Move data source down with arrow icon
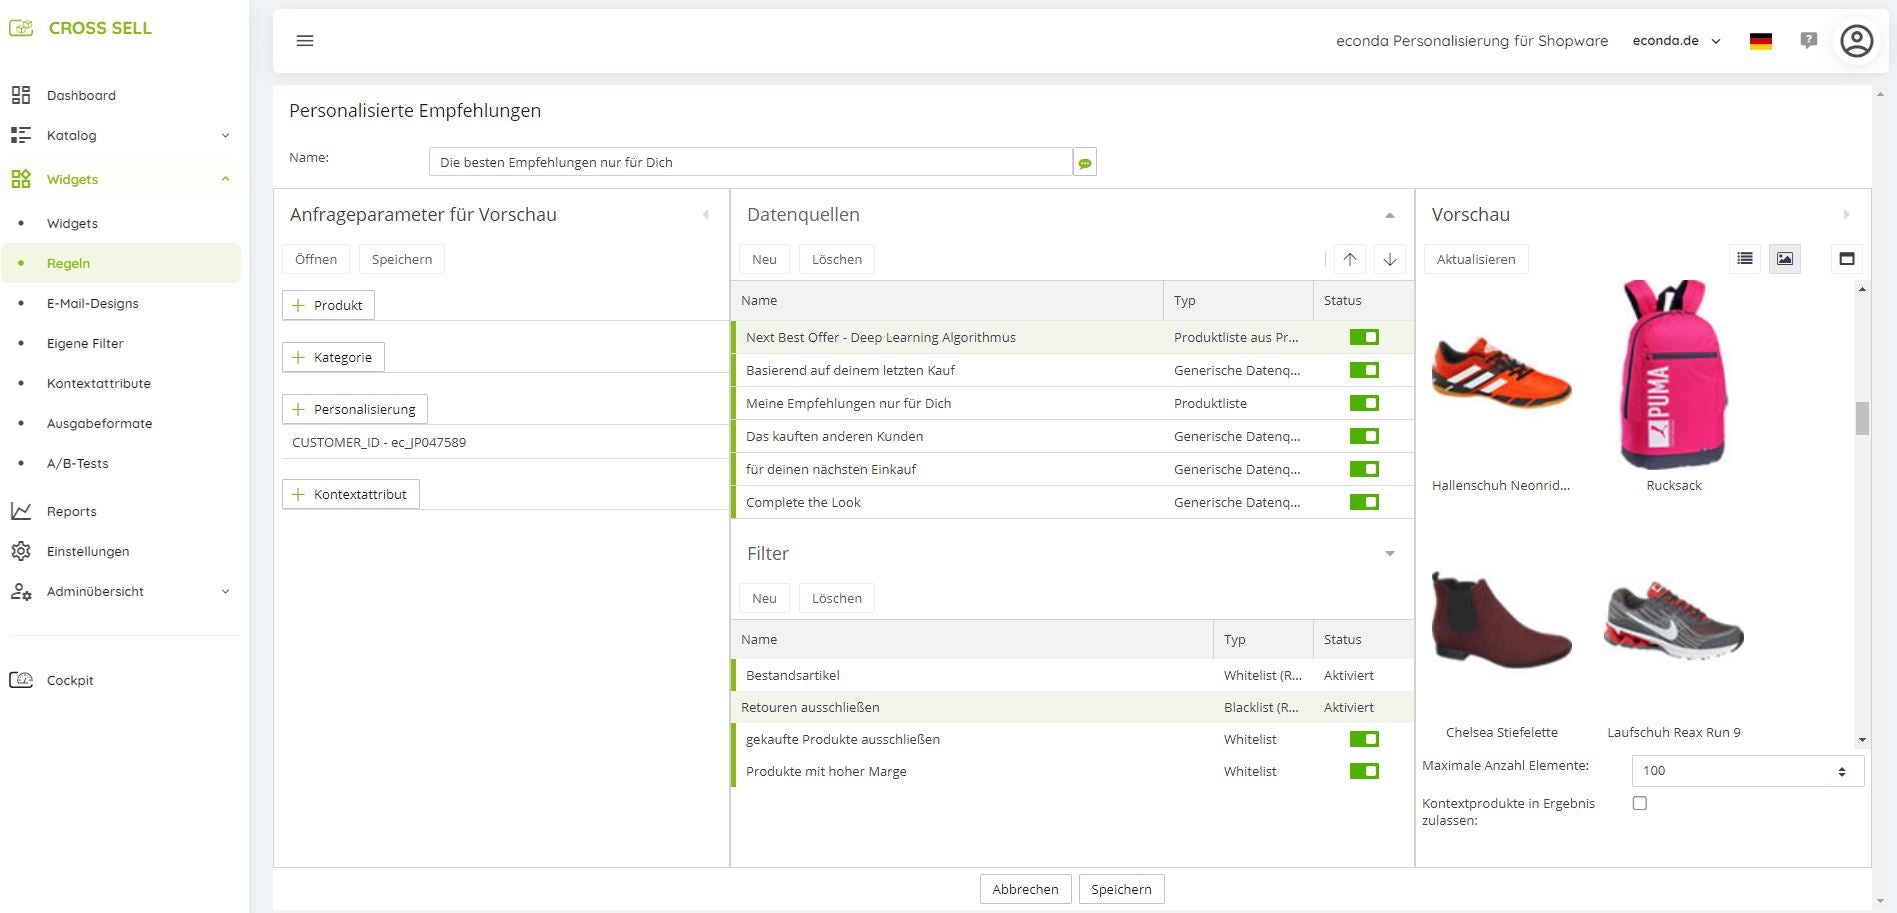This screenshot has width=1897, height=913. click(1390, 259)
